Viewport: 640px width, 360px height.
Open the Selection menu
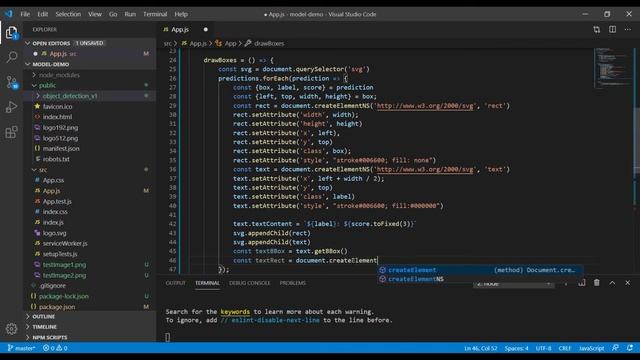[68, 14]
